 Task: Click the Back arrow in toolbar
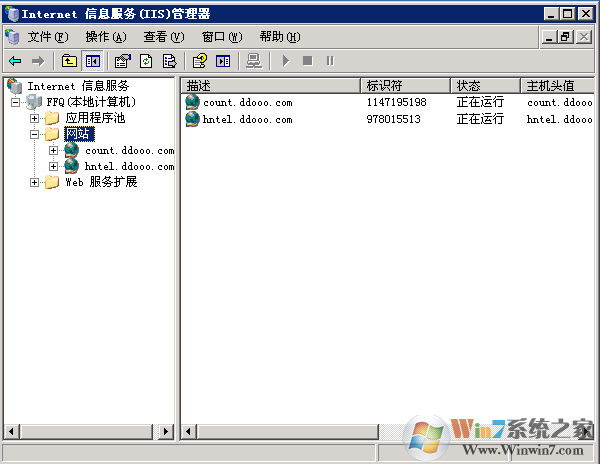[15, 61]
